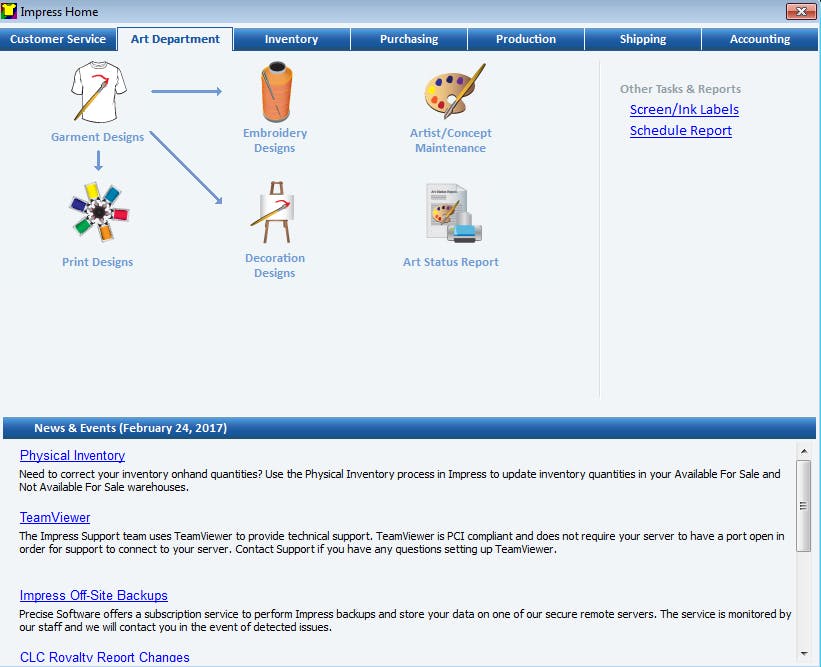This screenshot has width=821, height=667.
Task: Click the news panel scroll up arrow
Action: [x=804, y=451]
